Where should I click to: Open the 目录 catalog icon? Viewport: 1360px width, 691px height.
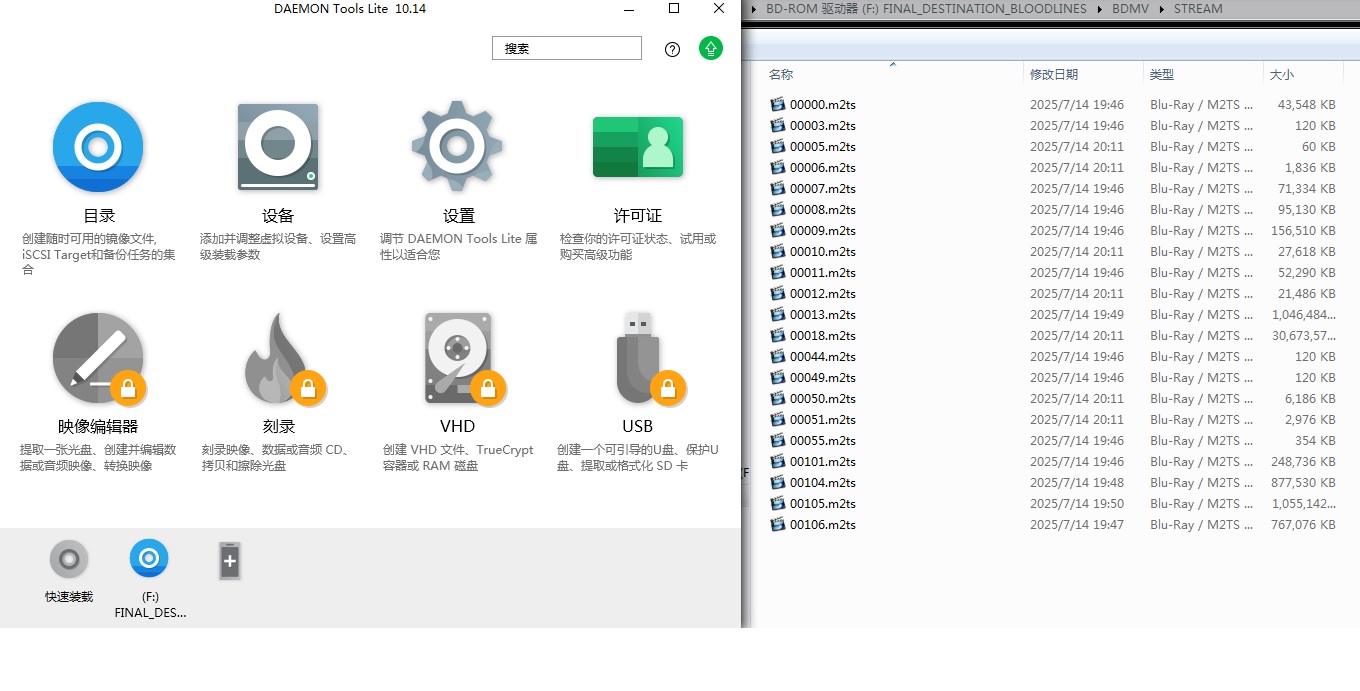pyautogui.click(x=98, y=147)
